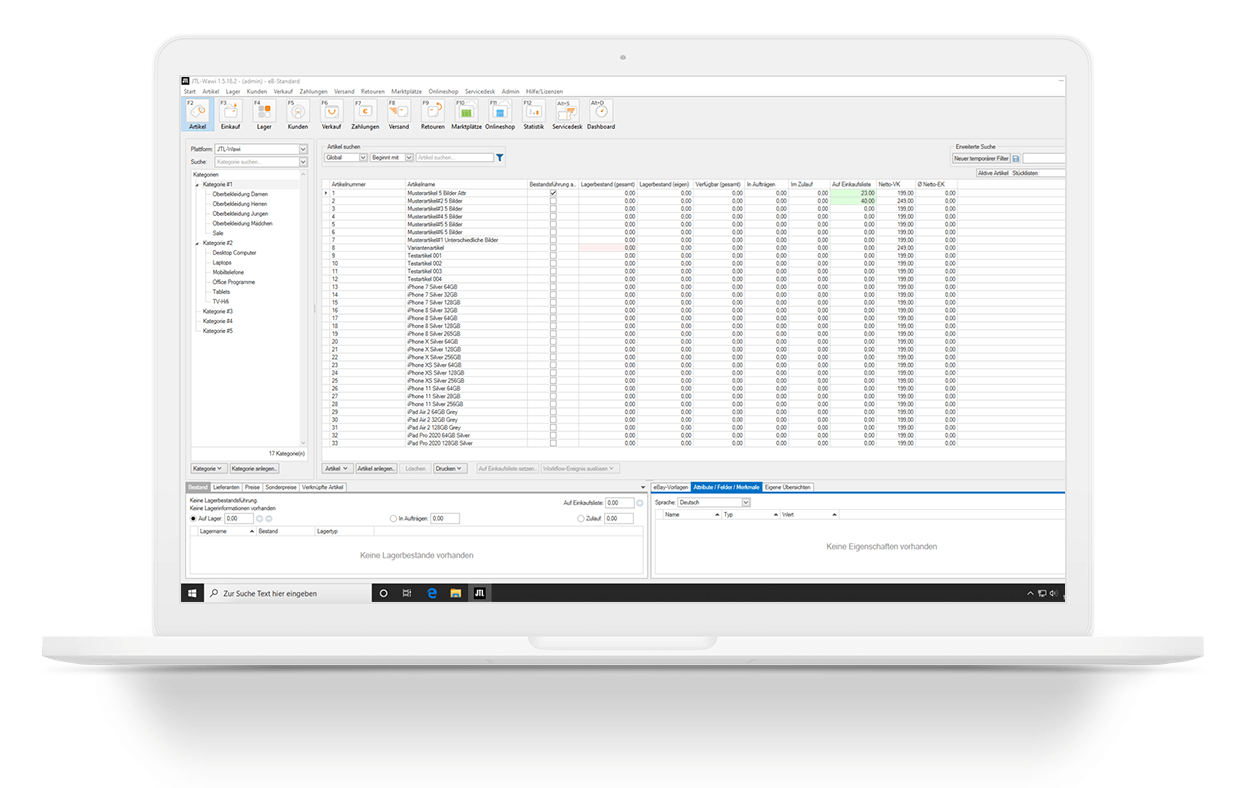This screenshot has width=1245, height=788.
Task: Select the Auf Lager radio button
Action: [193, 519]
